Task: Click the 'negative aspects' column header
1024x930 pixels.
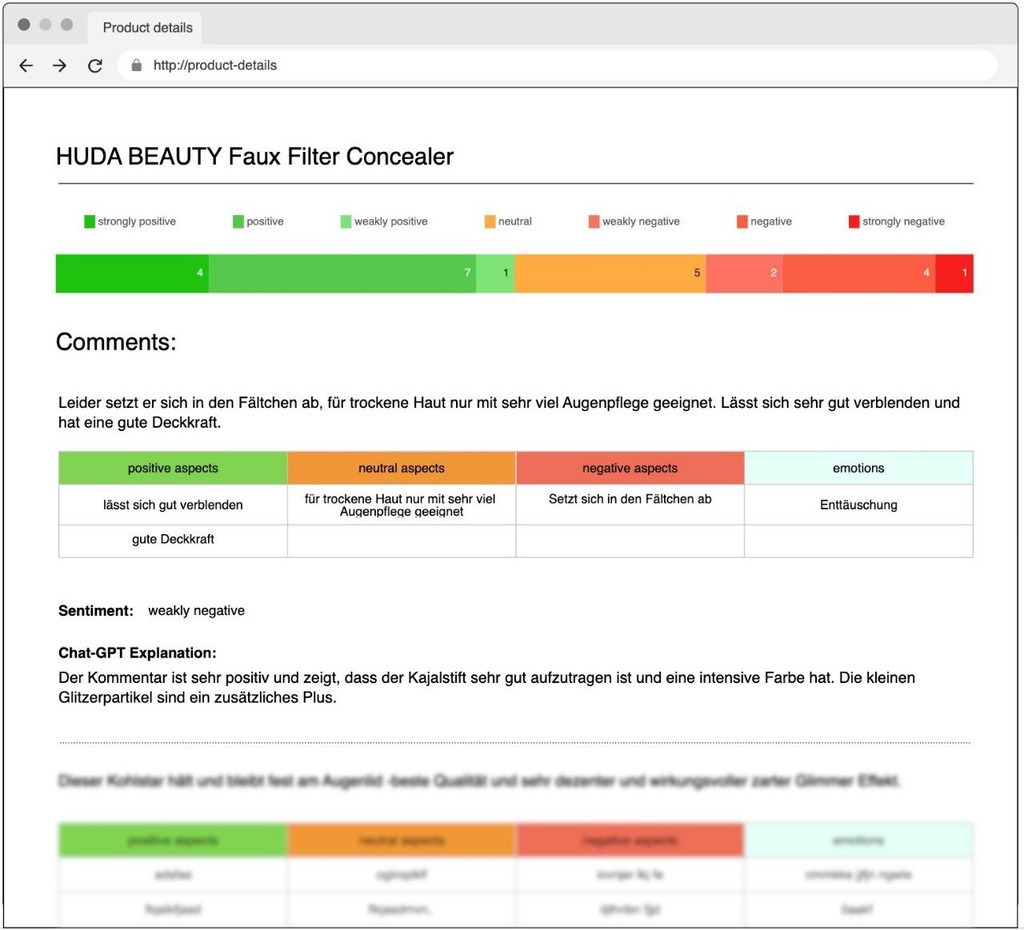Action: (x=630, y=468)
